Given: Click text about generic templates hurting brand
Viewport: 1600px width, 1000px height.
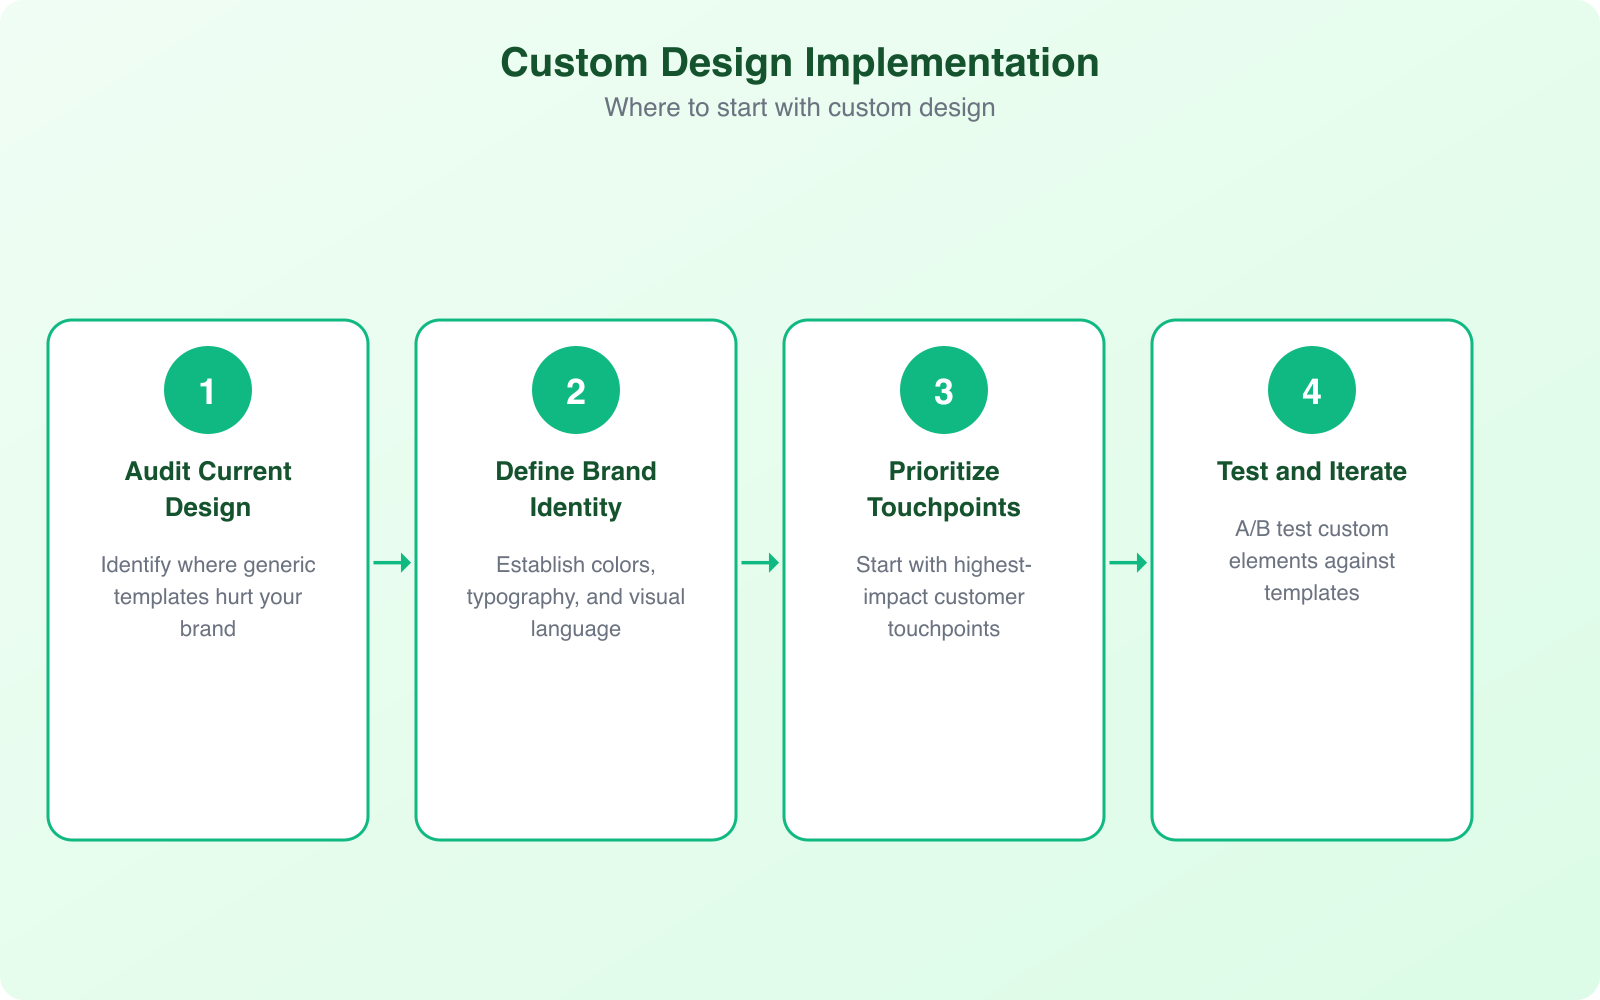Looking at the screenshot, I should pyautogui.click(x=207, y=596).
